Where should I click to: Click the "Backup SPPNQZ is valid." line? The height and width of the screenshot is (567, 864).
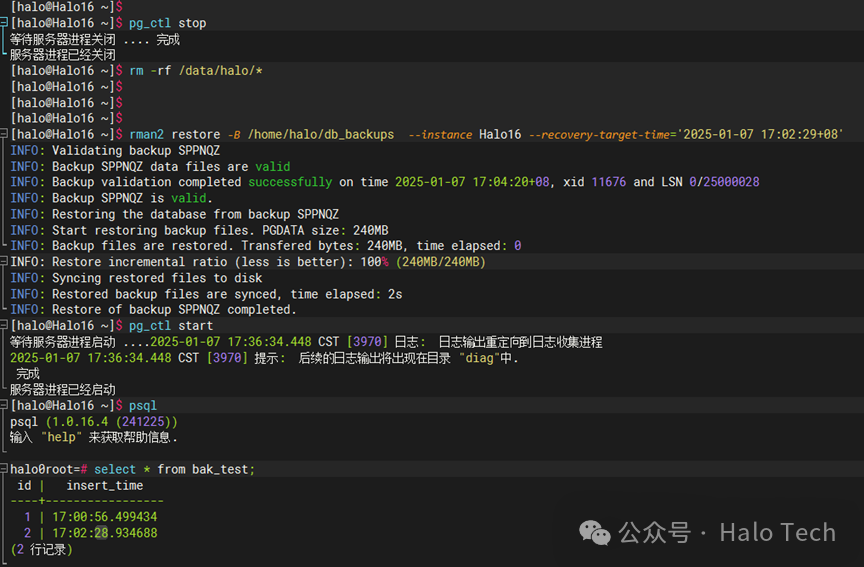coord(132,198)
